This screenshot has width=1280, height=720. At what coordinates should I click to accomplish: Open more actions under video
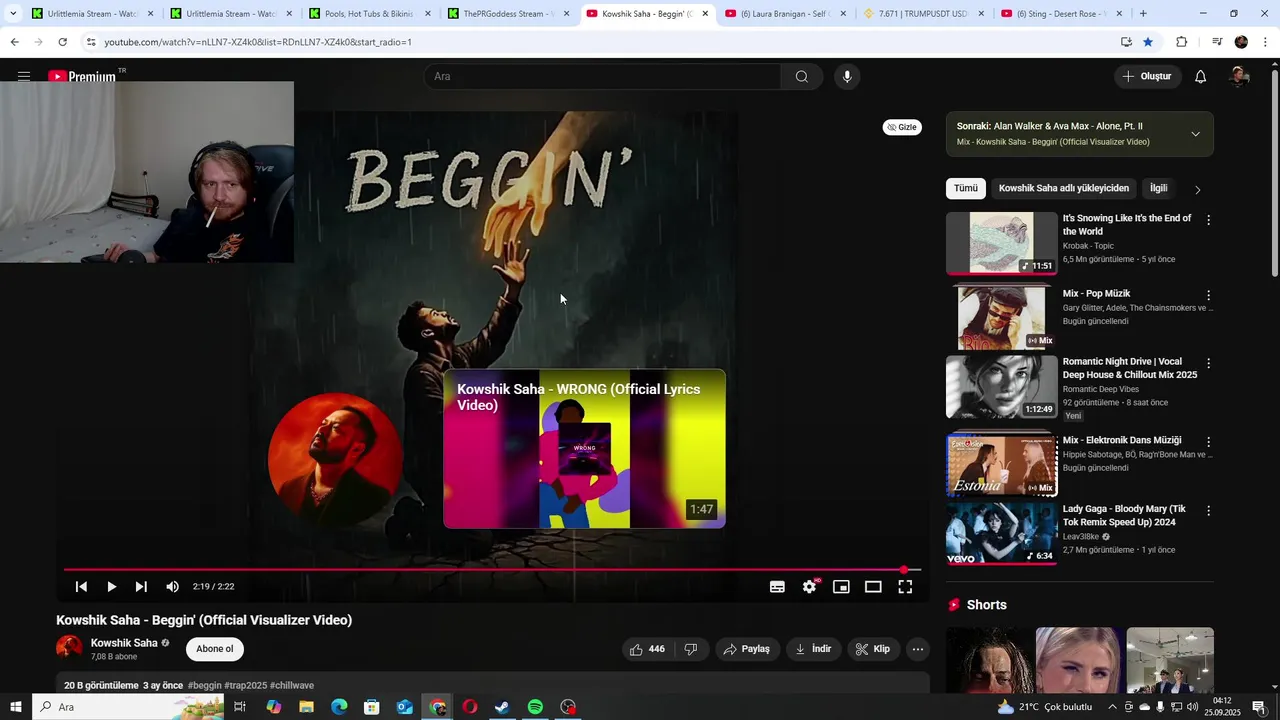[917, 649]
